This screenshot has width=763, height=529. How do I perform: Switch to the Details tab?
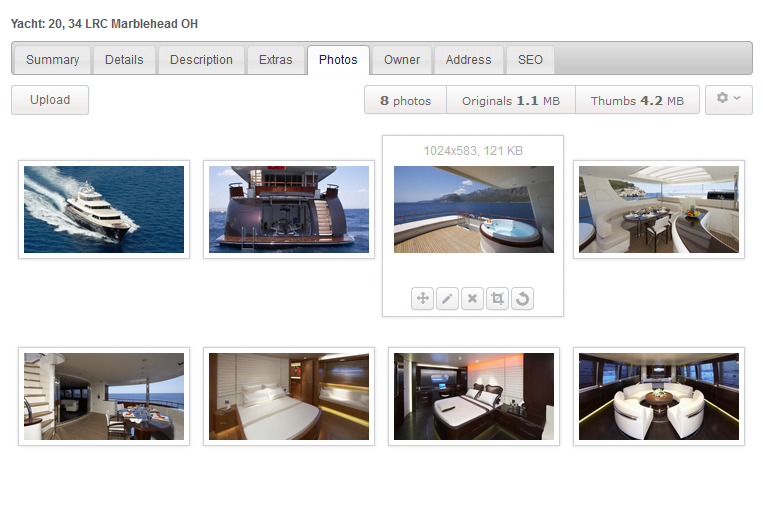coord(124,60)
